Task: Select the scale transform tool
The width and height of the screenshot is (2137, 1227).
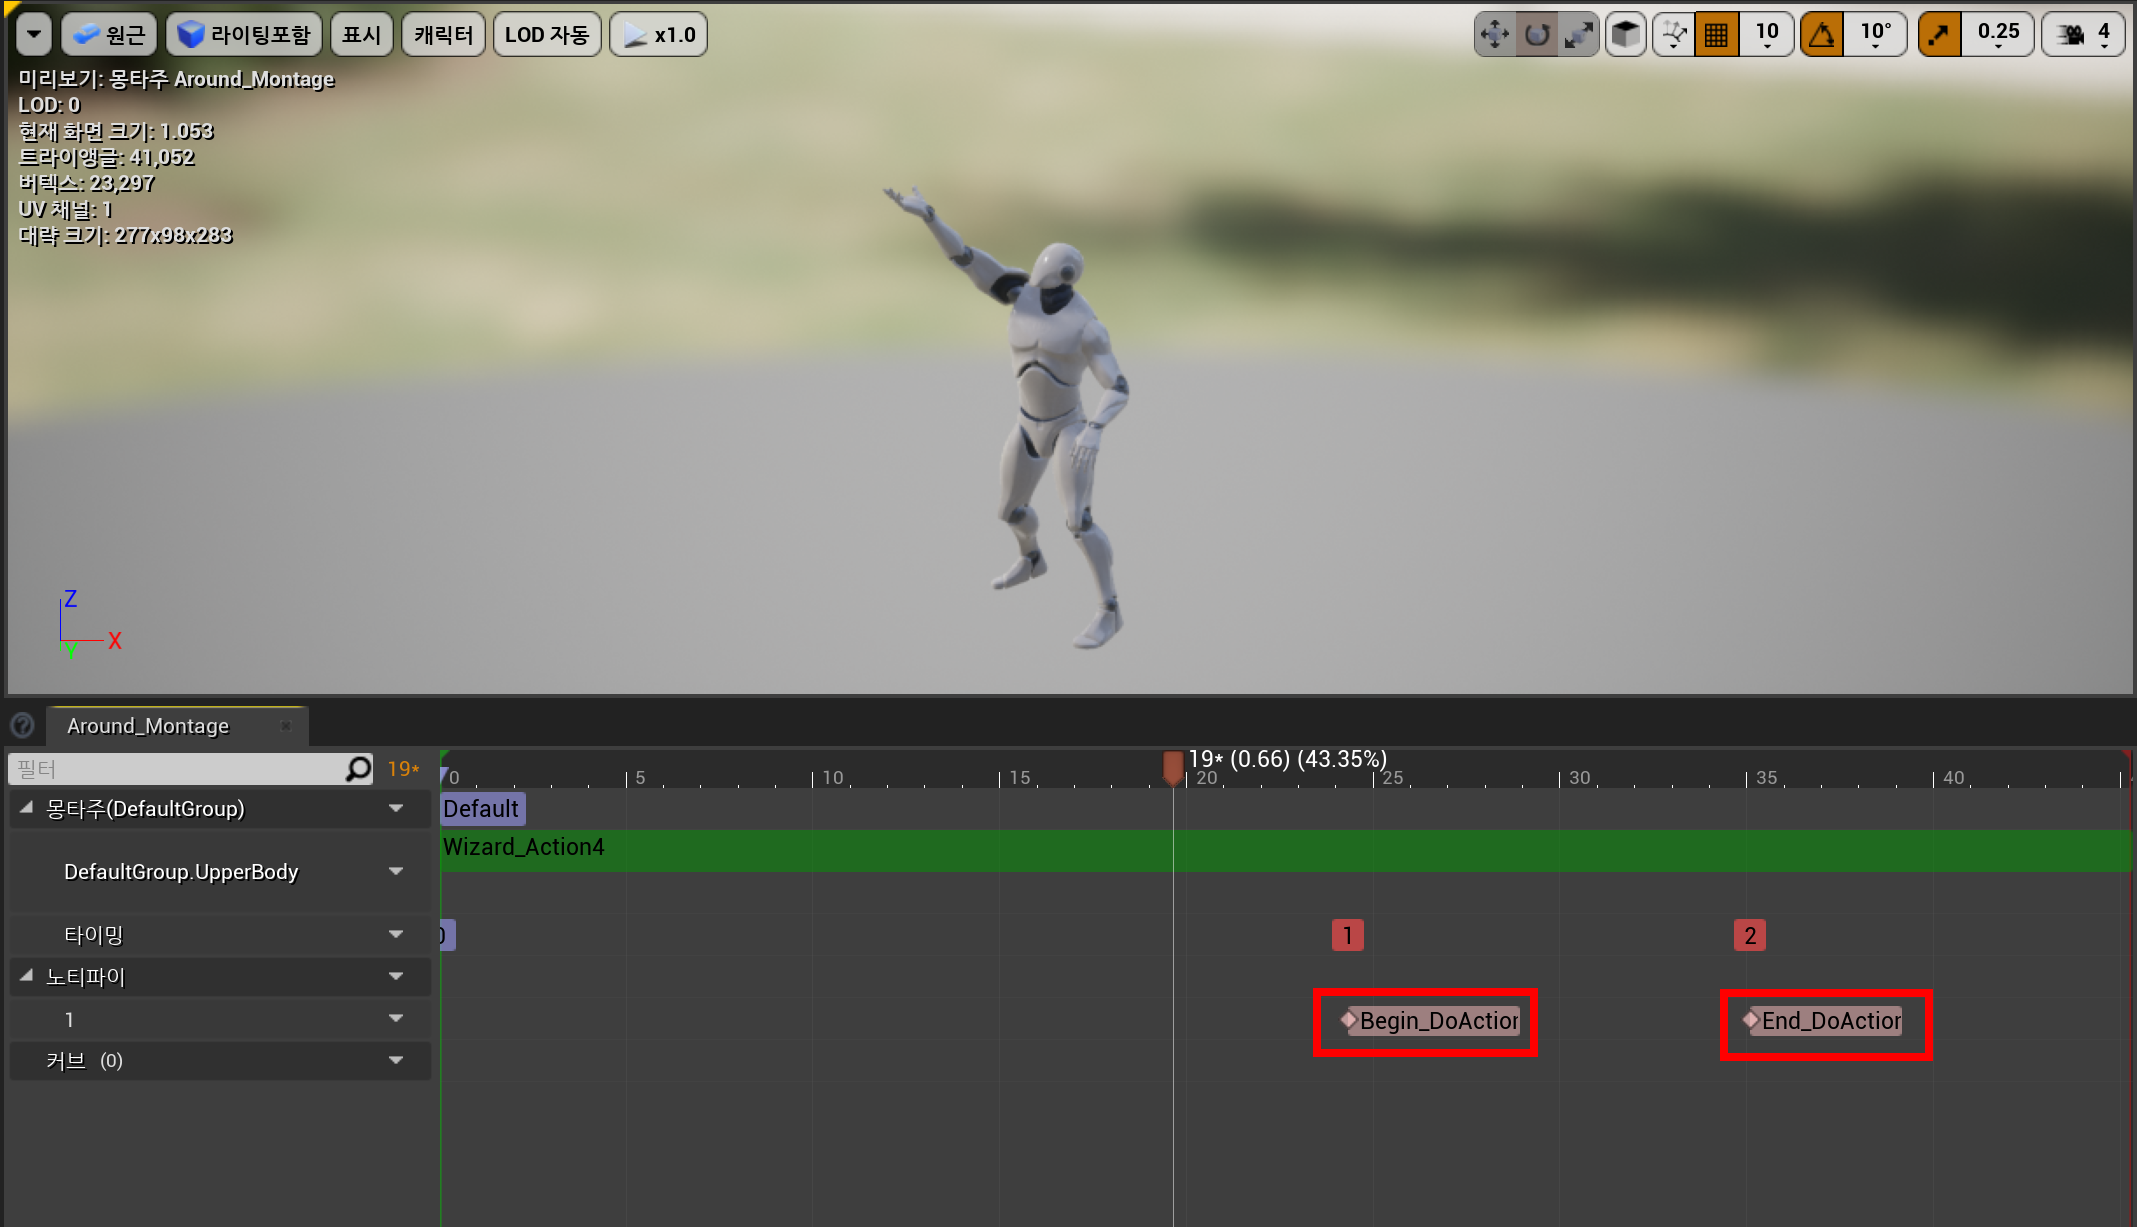Action: coord(1579,35)
